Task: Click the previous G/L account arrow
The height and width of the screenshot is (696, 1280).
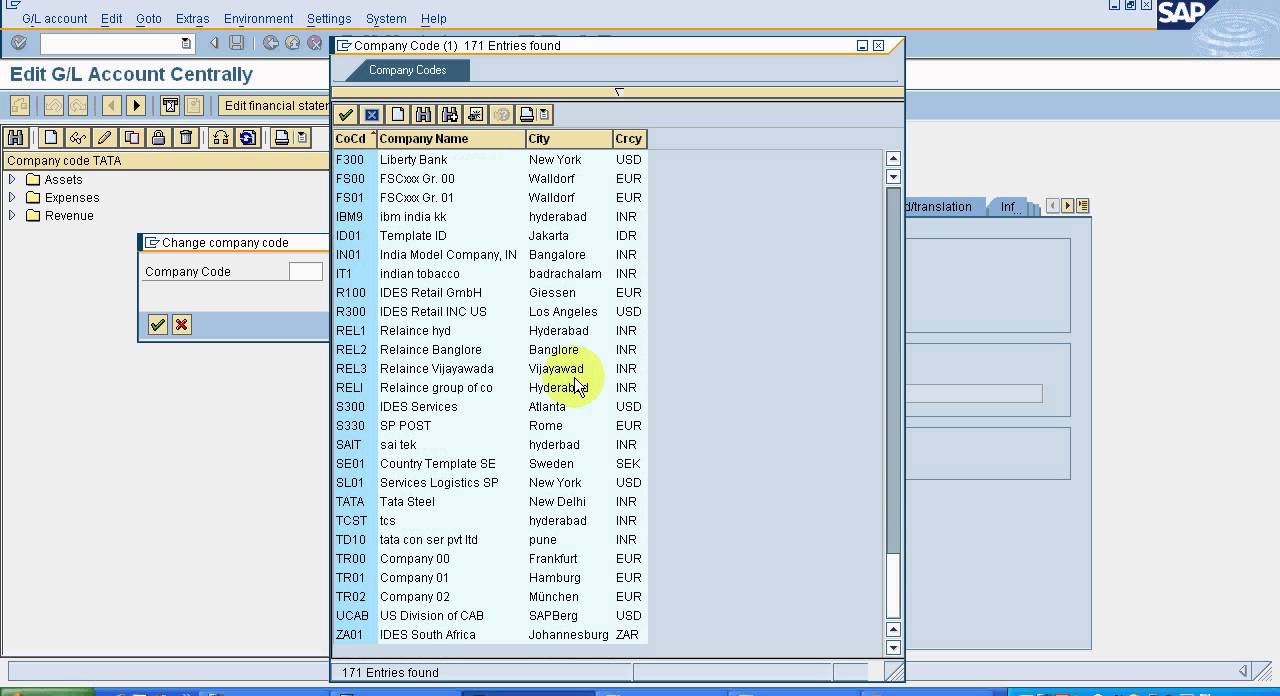Action: pyautogui.click(x=112, y=105)
